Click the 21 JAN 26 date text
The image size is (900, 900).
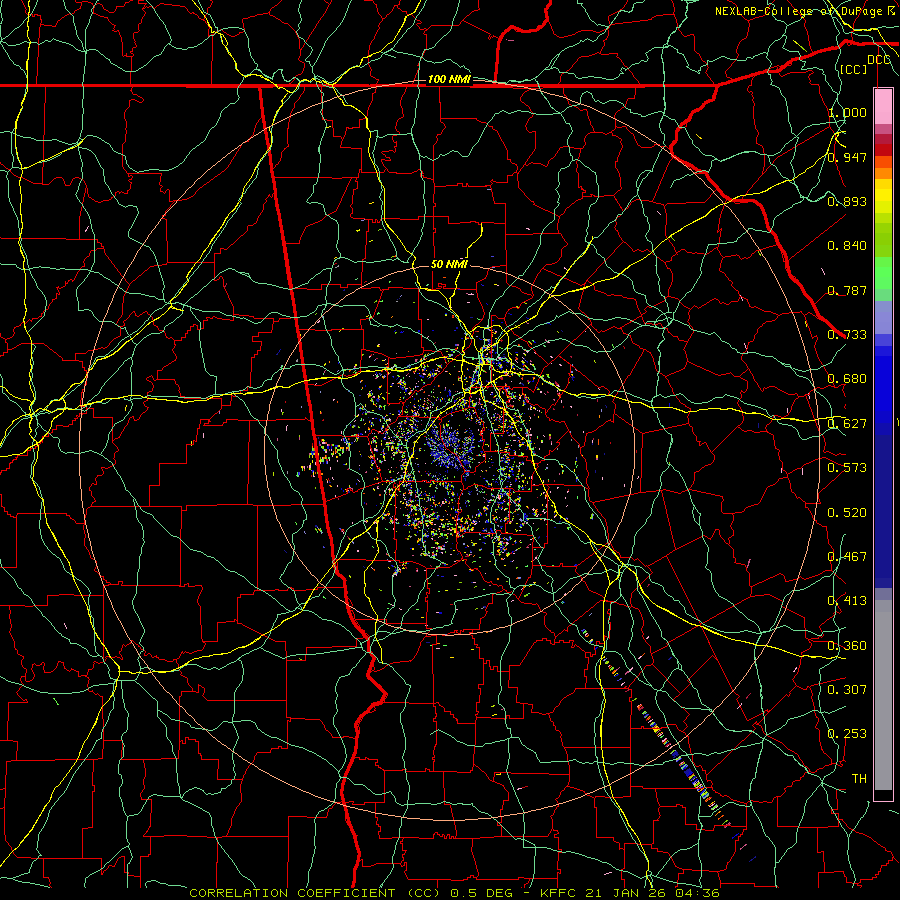click(x=624, y=893)
